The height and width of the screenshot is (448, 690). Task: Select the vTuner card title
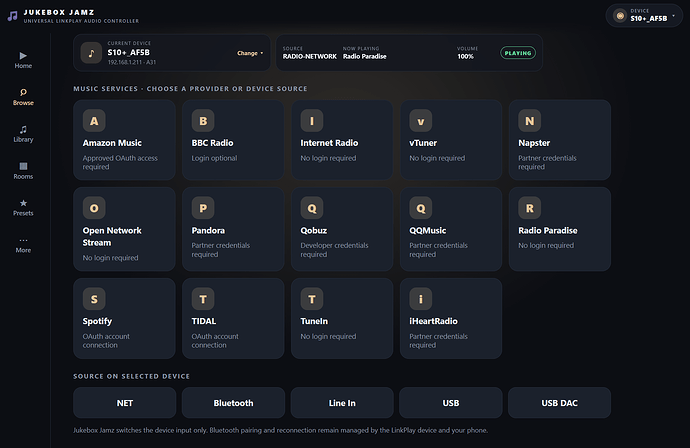pos(423,143)
